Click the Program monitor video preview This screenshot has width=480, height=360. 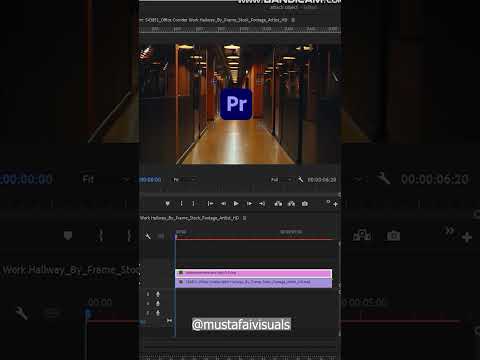coord(239,104)
